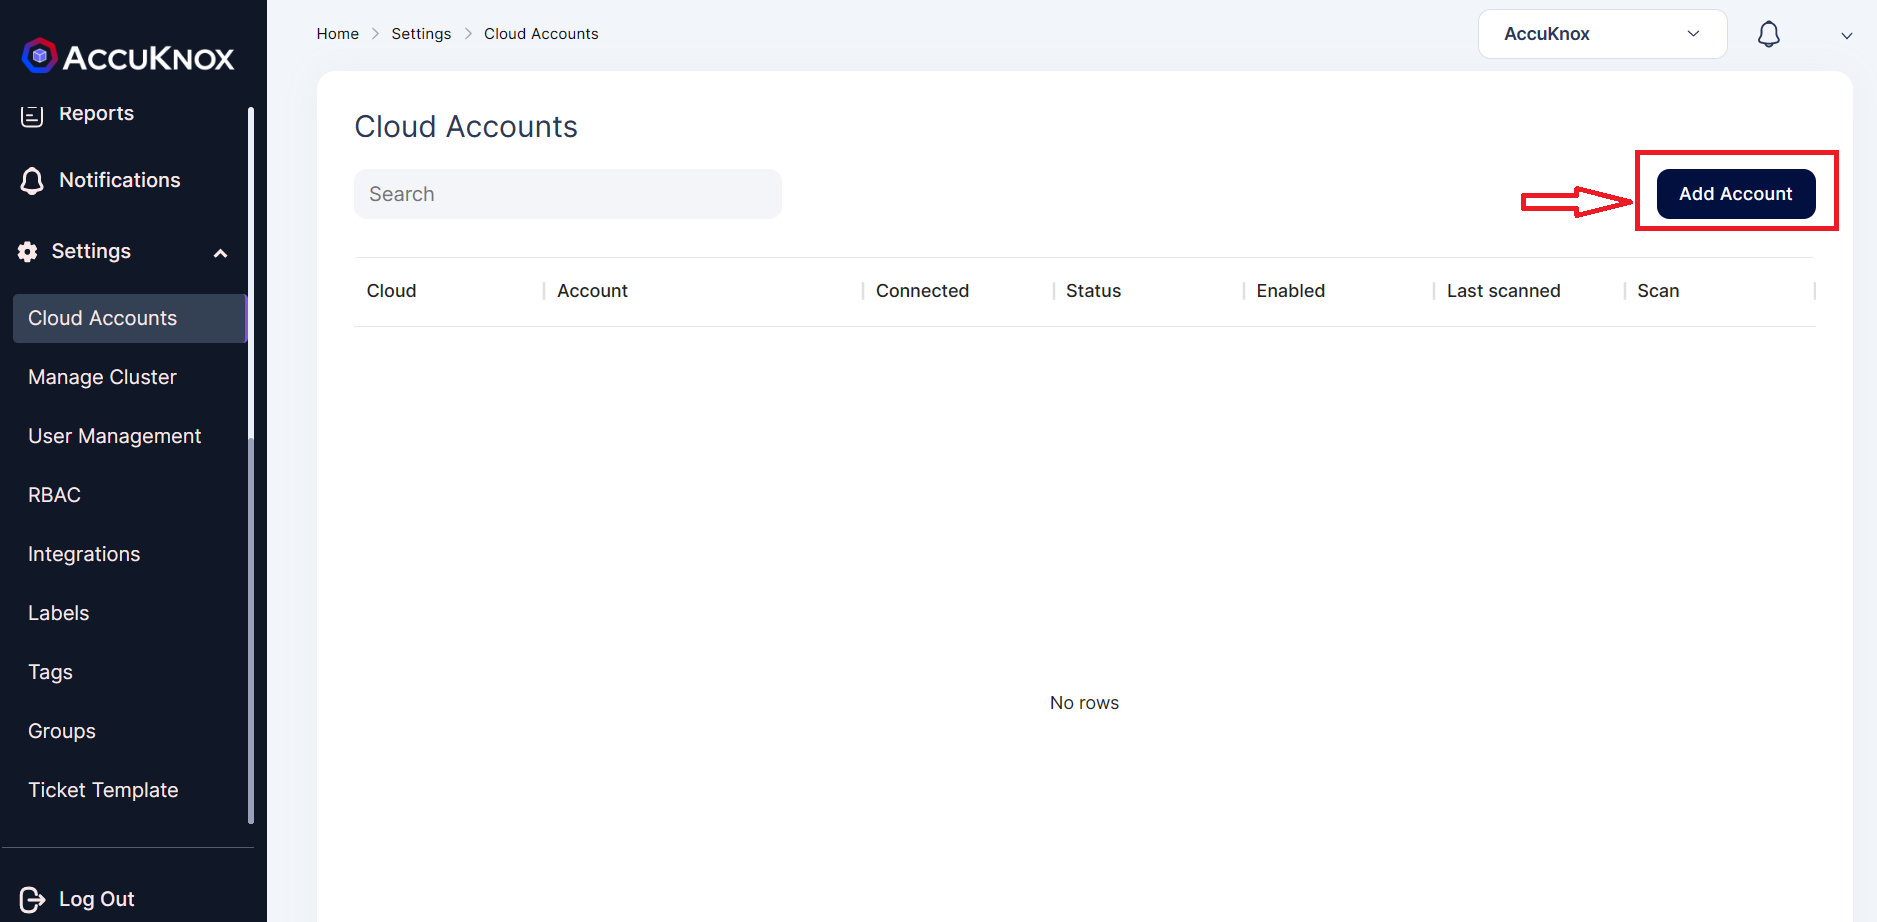
Task: Open notifications bell icon in header
Action: (1768, 34)
